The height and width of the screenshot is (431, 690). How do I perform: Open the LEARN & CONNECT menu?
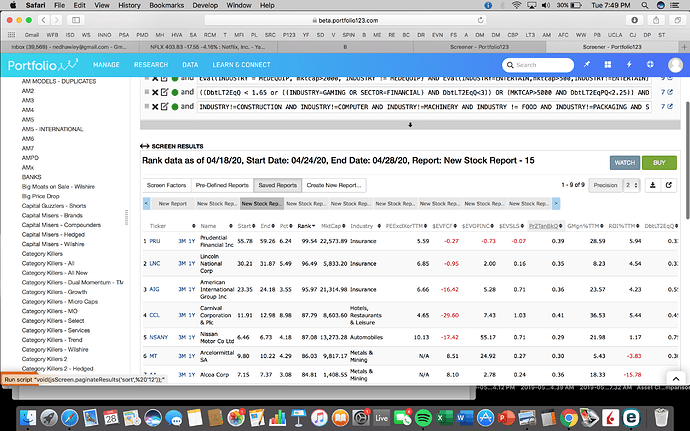click(x=242, y=65)
